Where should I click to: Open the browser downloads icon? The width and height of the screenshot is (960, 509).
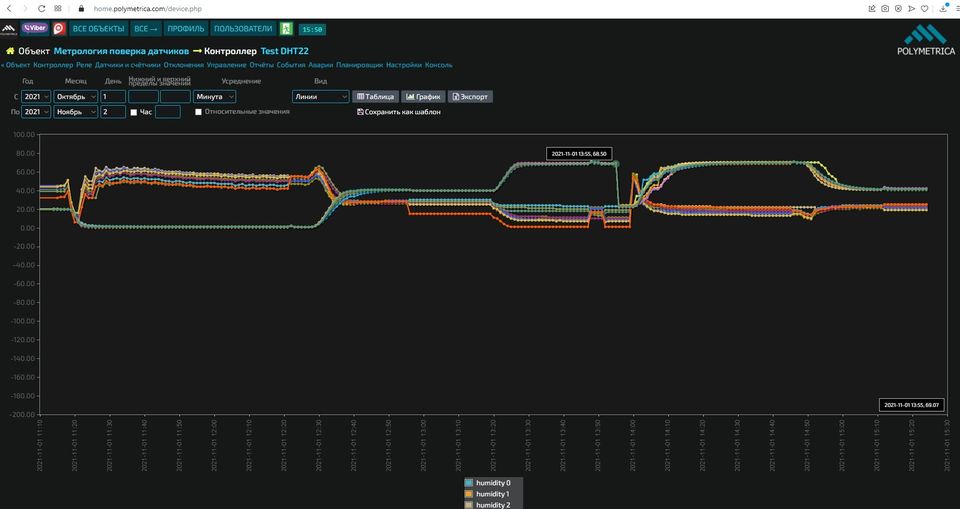point(944,7)
